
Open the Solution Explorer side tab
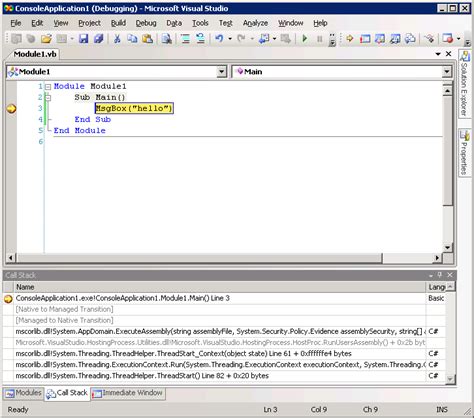click(x=464, y=83)
